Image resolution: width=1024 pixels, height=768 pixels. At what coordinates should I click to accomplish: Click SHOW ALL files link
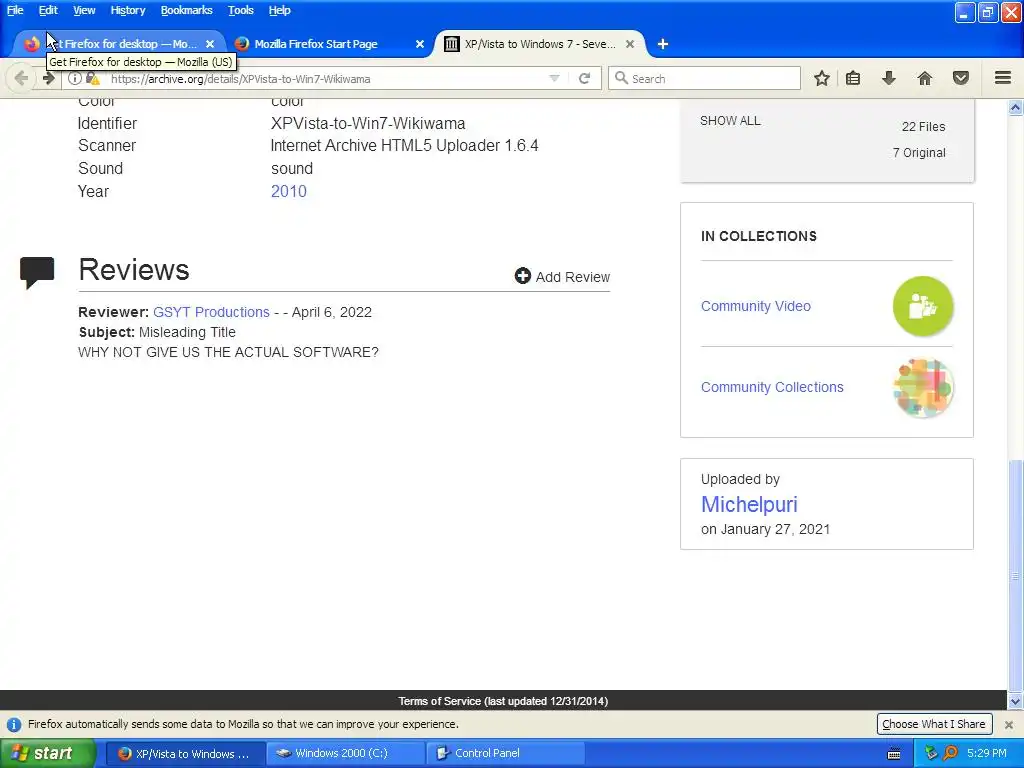pyautogui.click(x=730, y=121)
